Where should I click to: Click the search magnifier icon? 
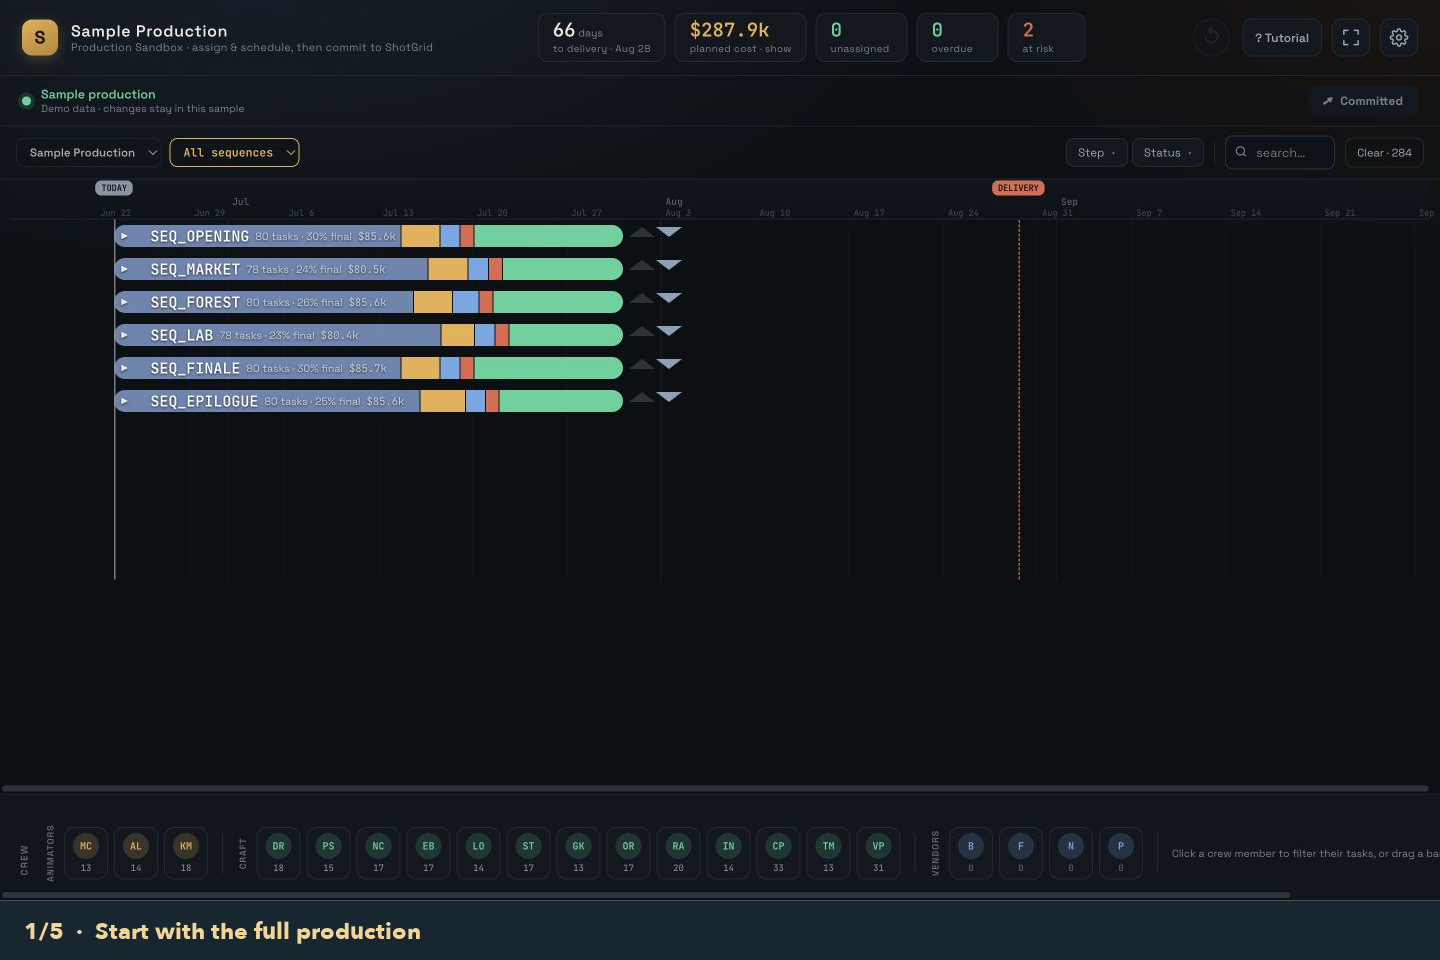pos(1241,152)
